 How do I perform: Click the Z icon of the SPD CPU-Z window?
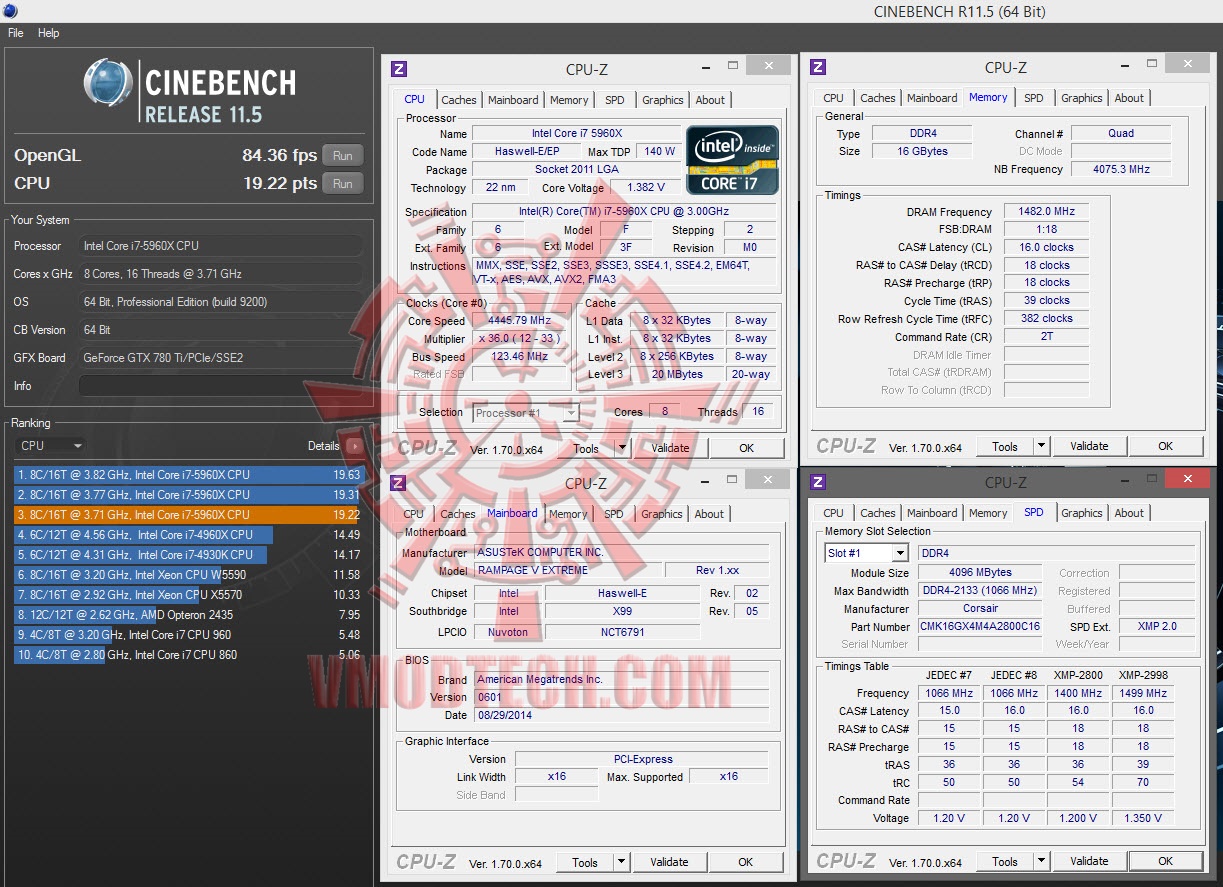(x=818, y=482)
